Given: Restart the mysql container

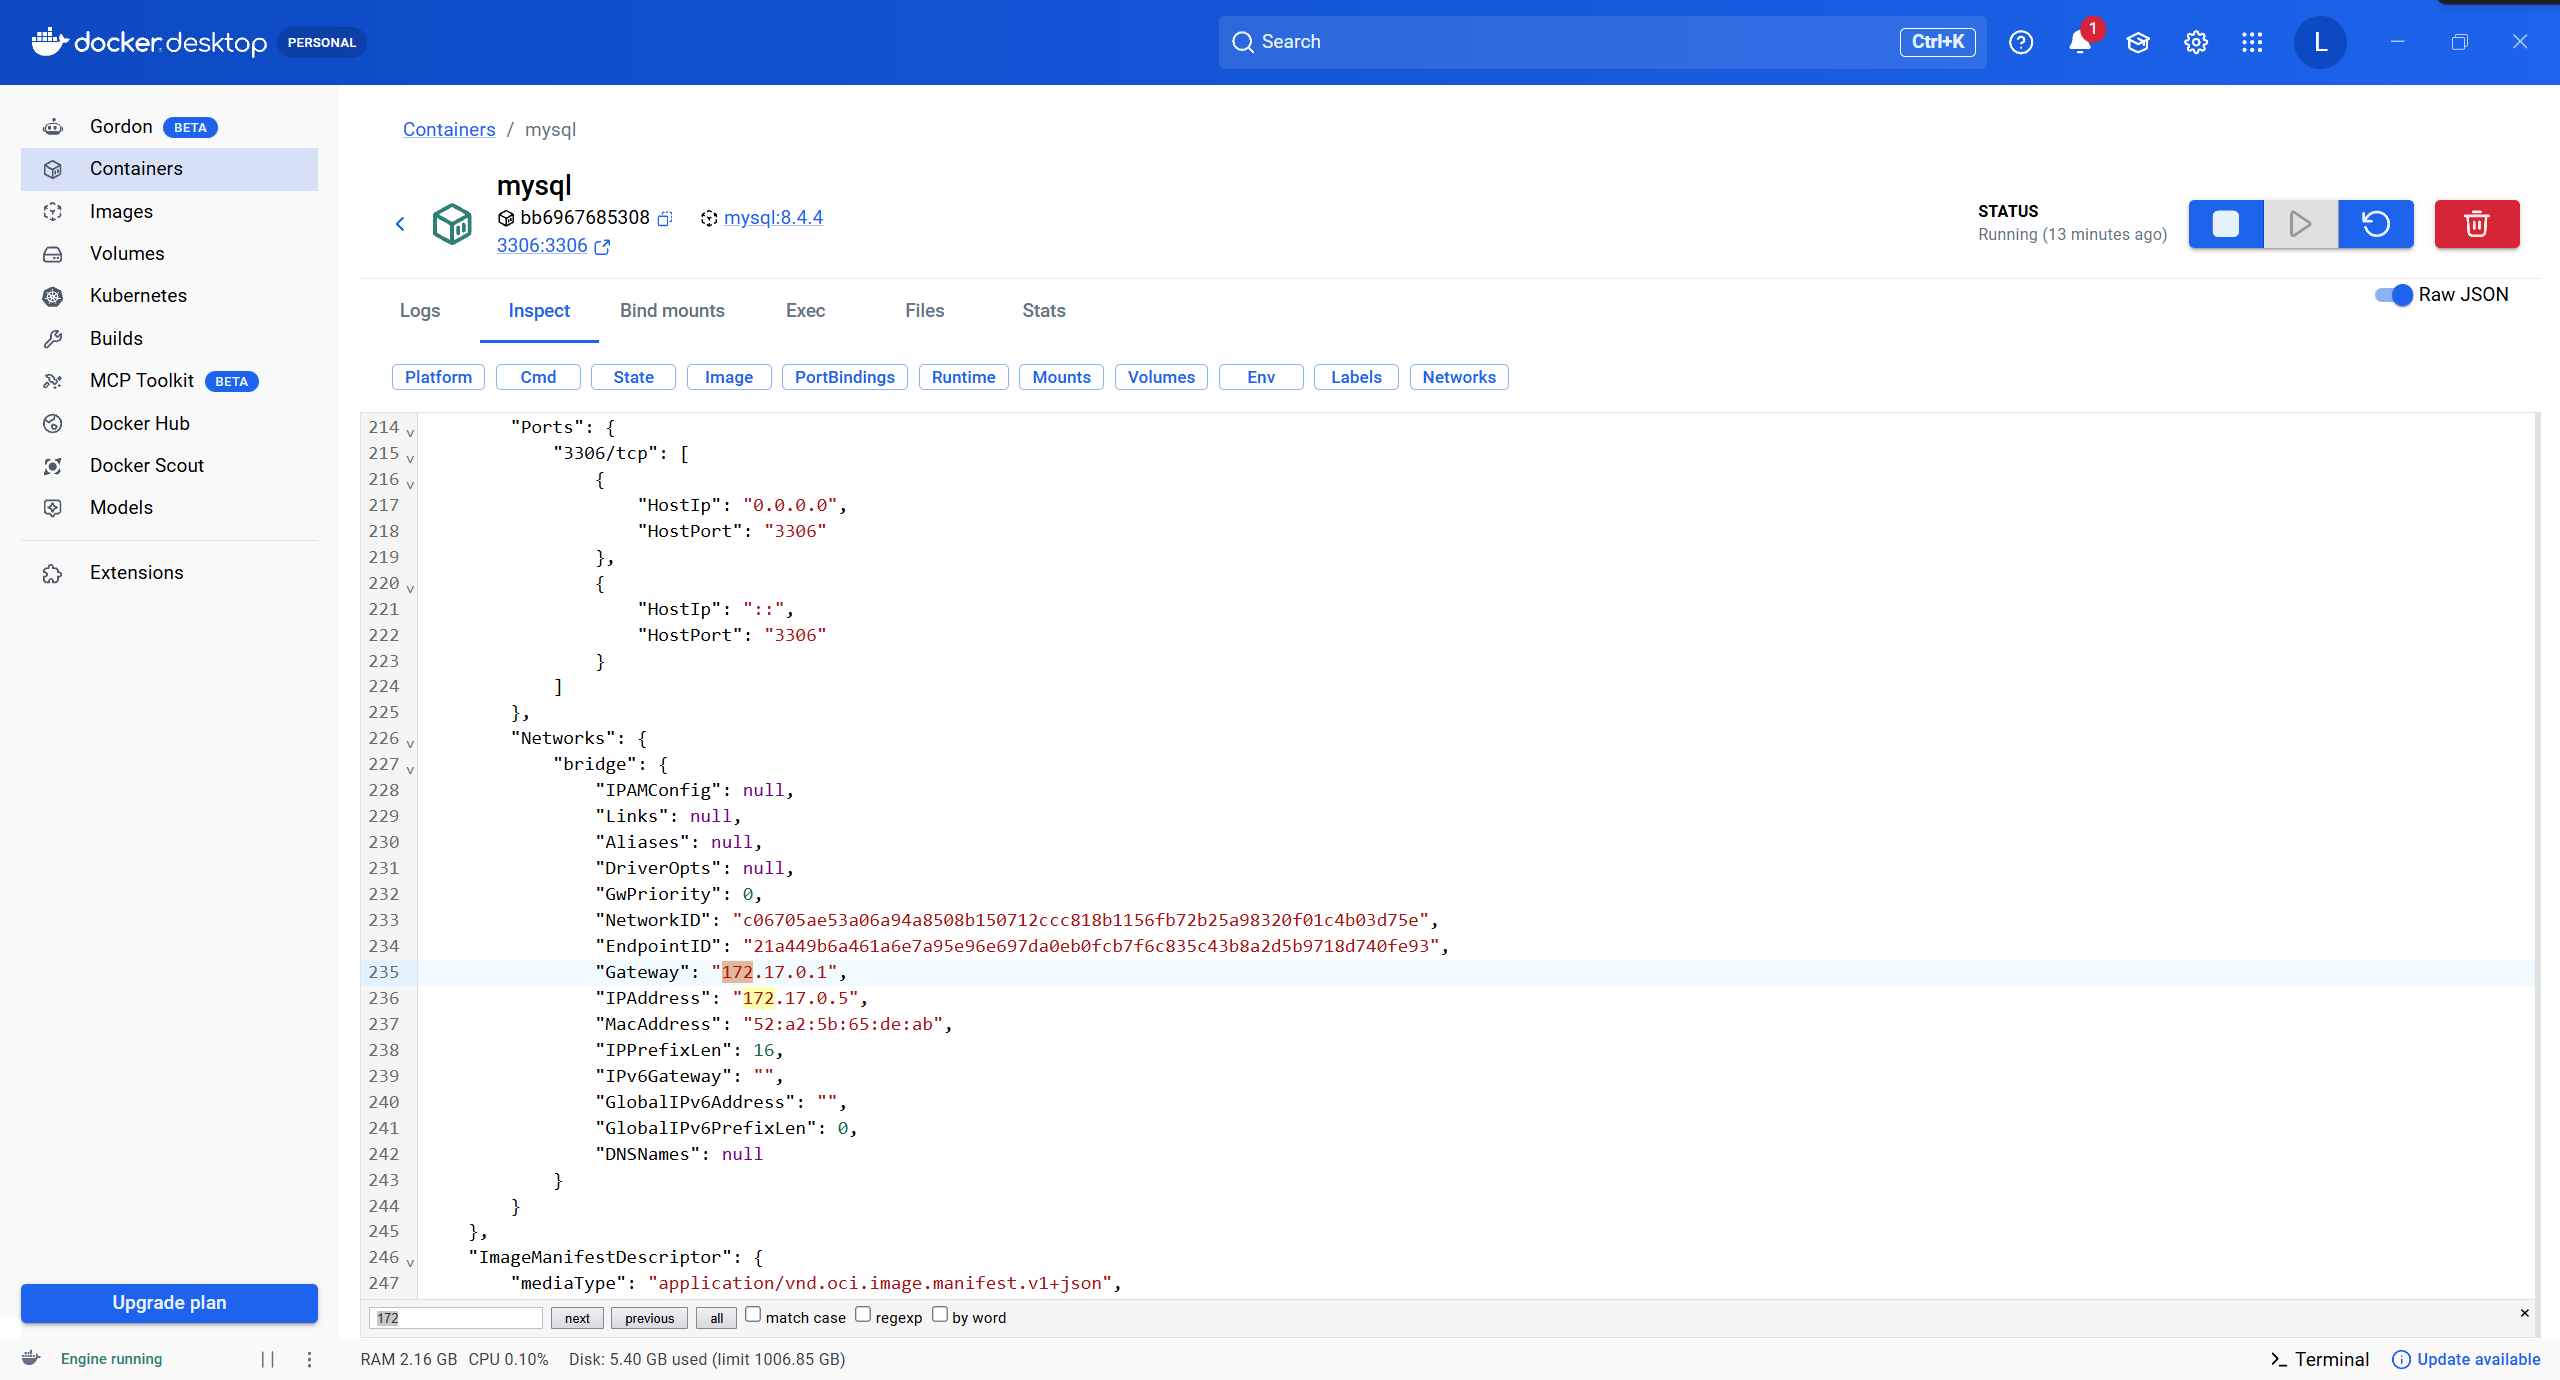Looking at the screenshot, I should [2375, 224].
